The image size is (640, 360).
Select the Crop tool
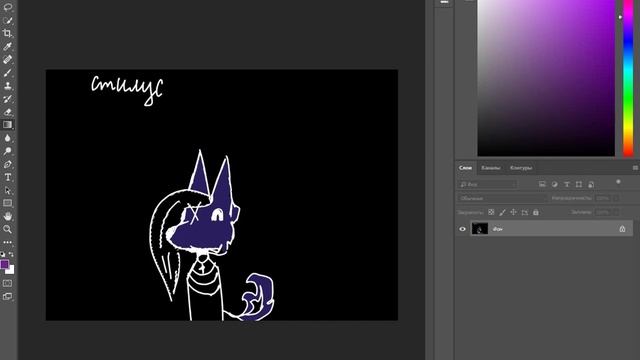click(x=7, y=33)
